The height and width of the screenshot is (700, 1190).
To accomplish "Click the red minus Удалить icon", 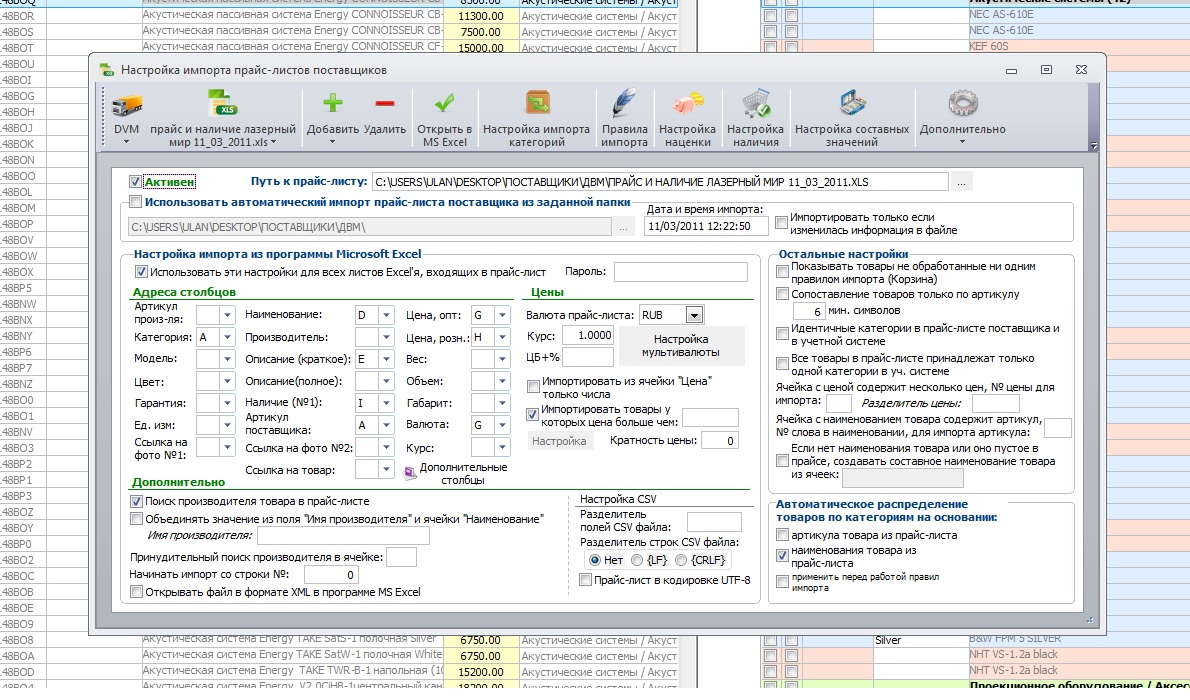I will (385, 104).
